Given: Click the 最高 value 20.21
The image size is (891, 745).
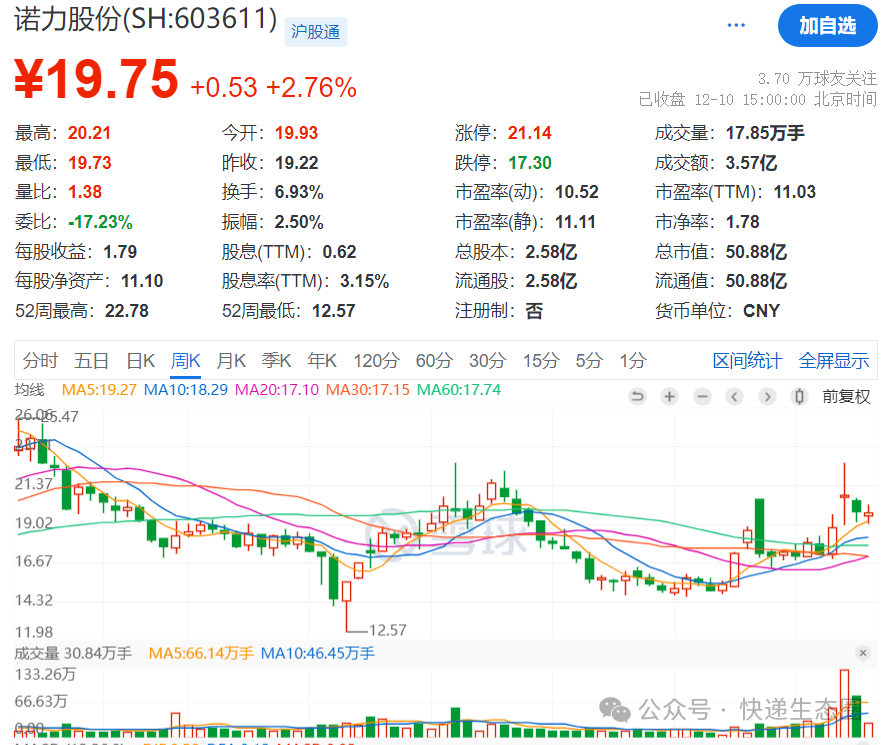Looking at the screenshot, I should (89, 133).
